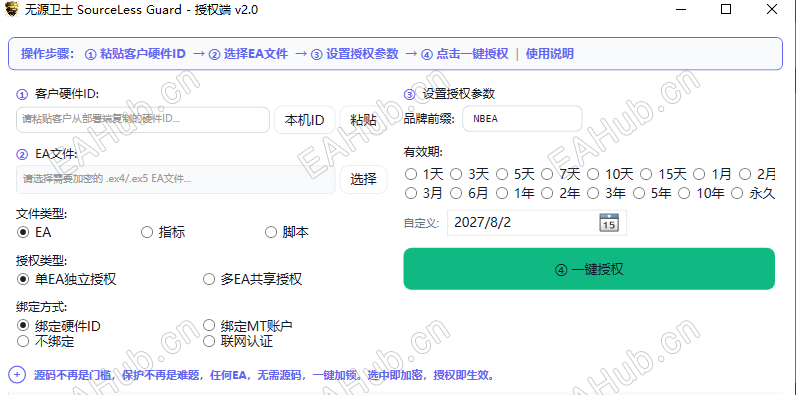Set validity to 10天
Viewport: 796px width, 395px height.
pyautogui.click(x=610, y=175)
